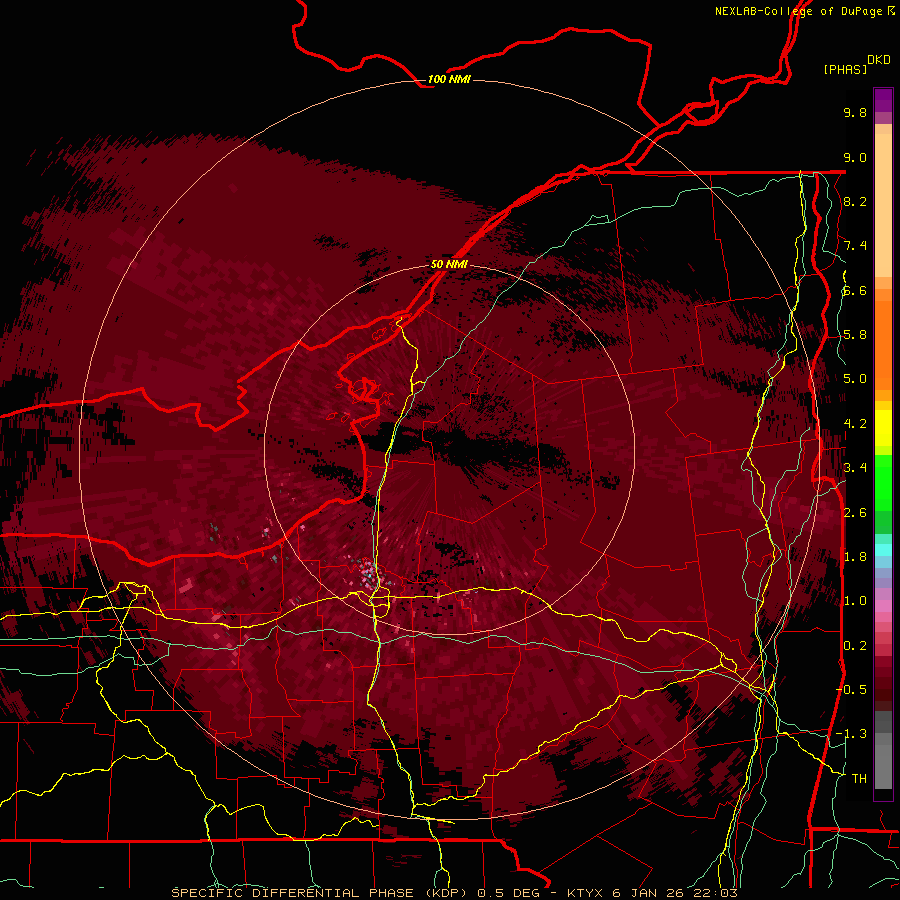900x900 pixels.
Task: Click the 5.0 legend value
Action: coord(855,379)
